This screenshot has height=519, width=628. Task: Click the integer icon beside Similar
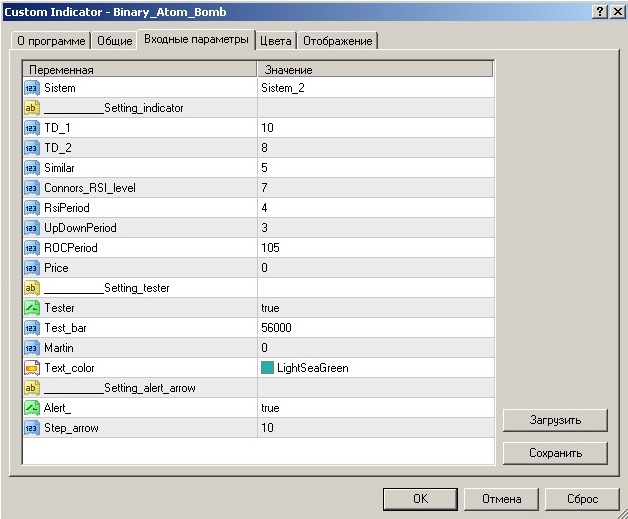32,168
